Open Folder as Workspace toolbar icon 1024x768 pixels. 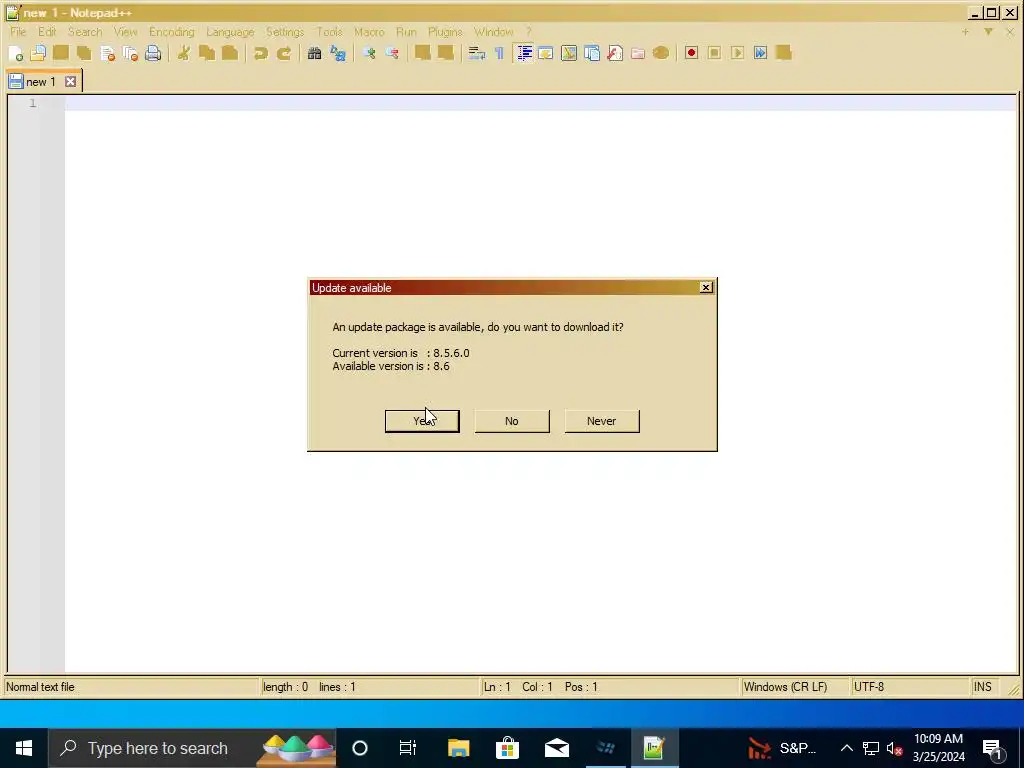638,54
